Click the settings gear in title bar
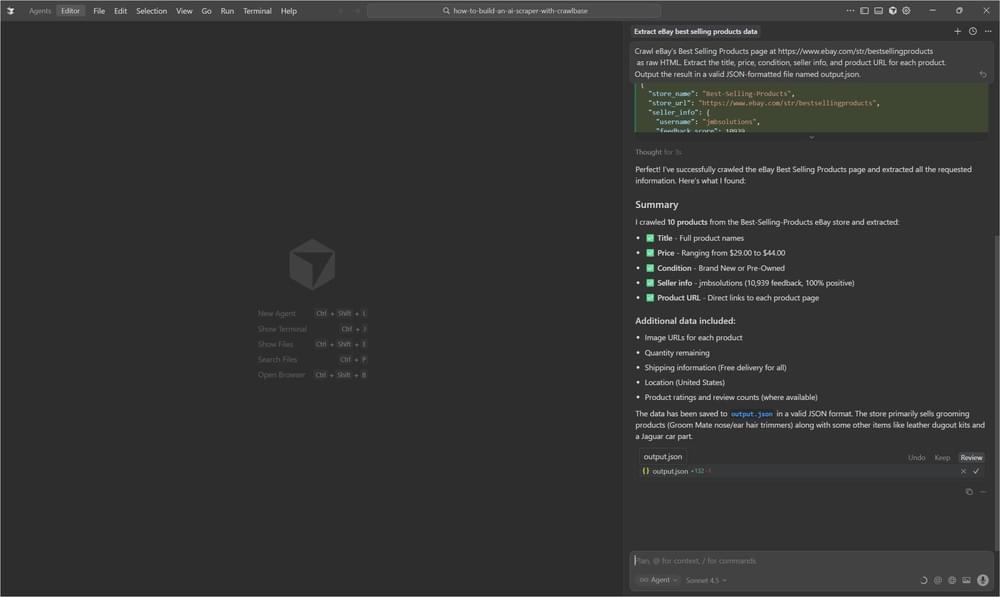Screen dimensions: 1000x597 (906, 11)
